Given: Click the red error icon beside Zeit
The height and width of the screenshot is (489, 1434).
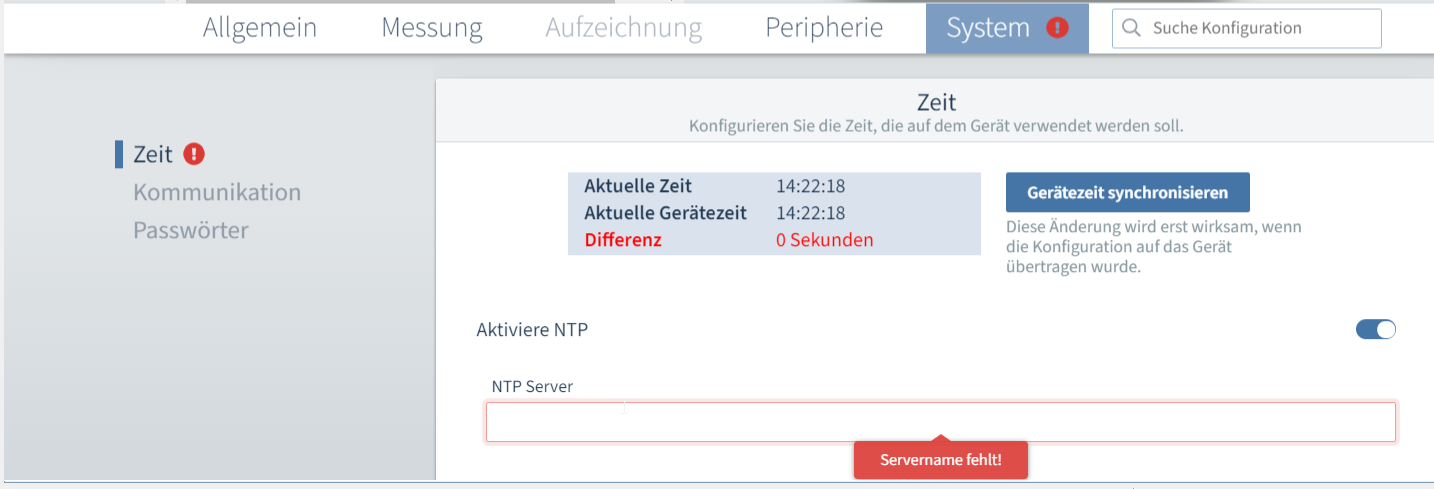Looking at the screenshot, I should coord(194,154).
